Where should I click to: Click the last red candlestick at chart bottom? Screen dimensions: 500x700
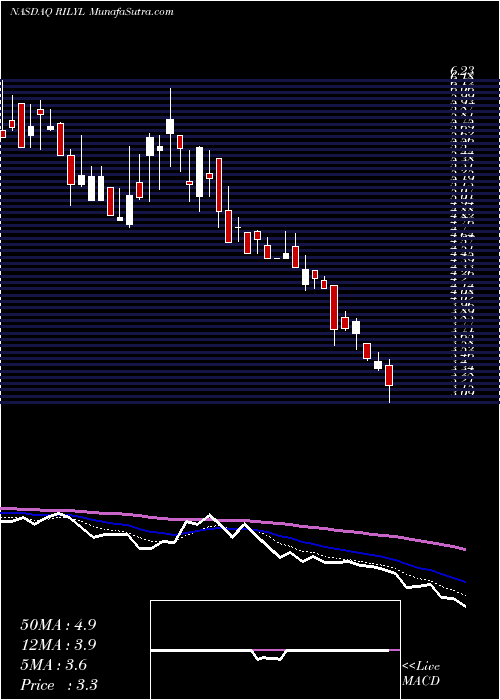coord(389,375)
